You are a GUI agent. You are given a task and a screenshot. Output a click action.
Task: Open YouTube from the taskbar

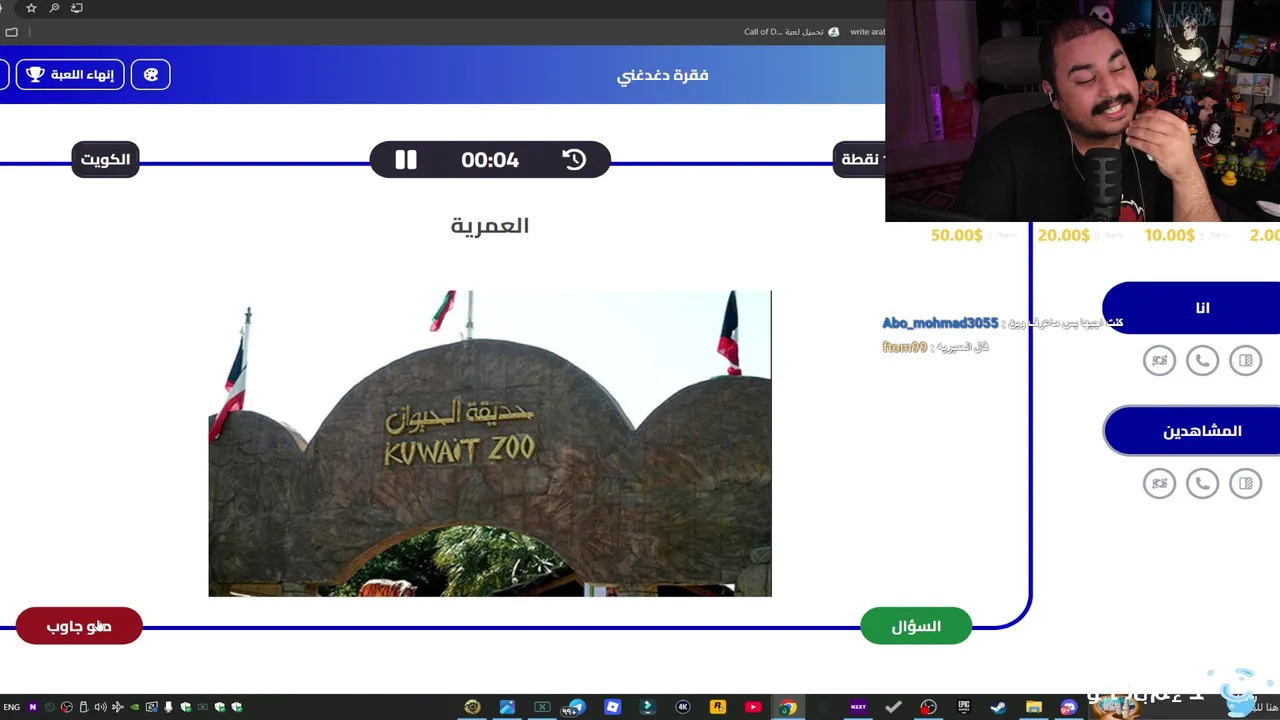[753, 707]
